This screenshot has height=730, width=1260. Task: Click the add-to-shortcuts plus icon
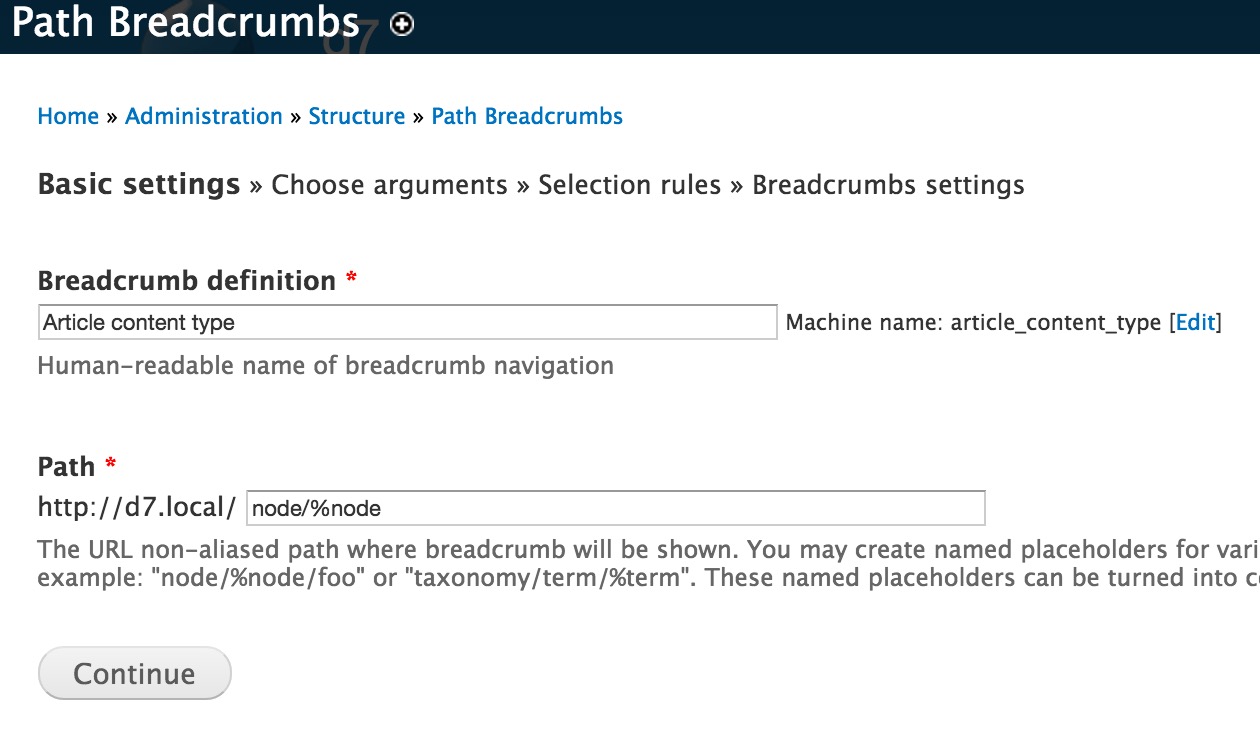402,25
